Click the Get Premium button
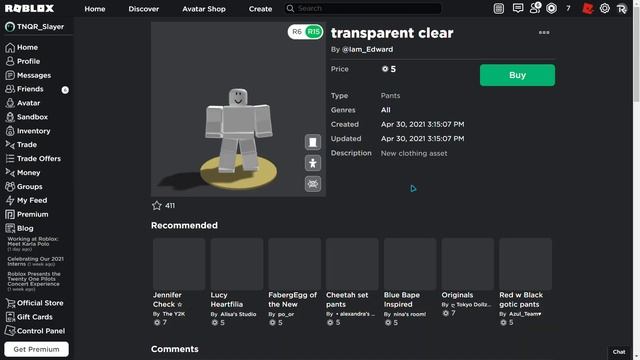Viewport: 640px width, 360px height. tap(36, 349)
